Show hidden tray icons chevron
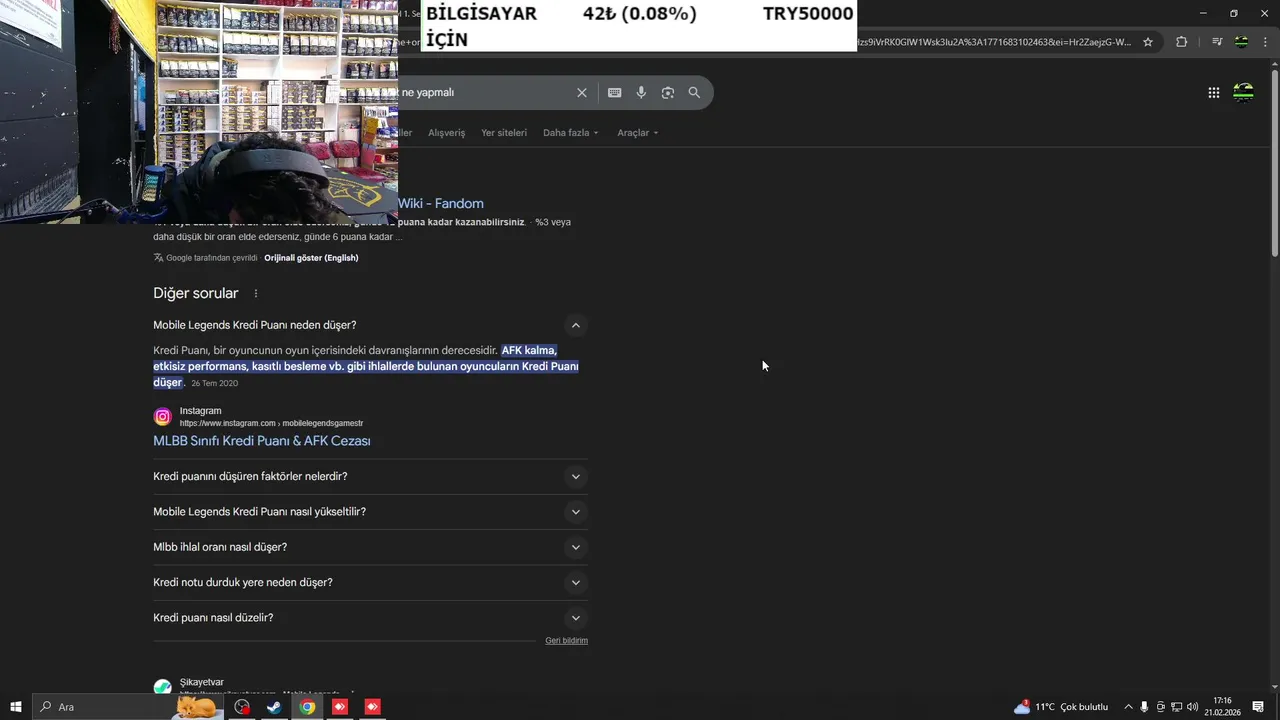This screenshot has height=720, width=1280. click(1128, 707)
